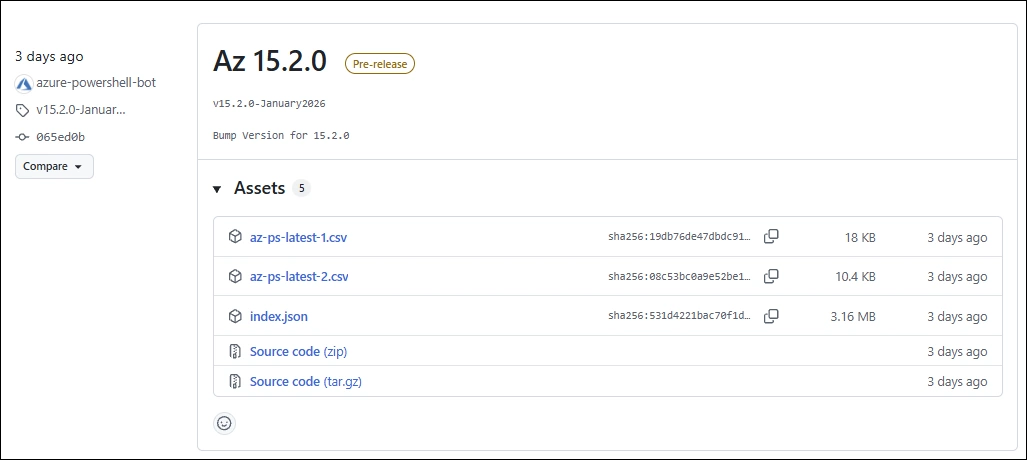
Task: Download Source code (zip)
Action: pos(298,352)
